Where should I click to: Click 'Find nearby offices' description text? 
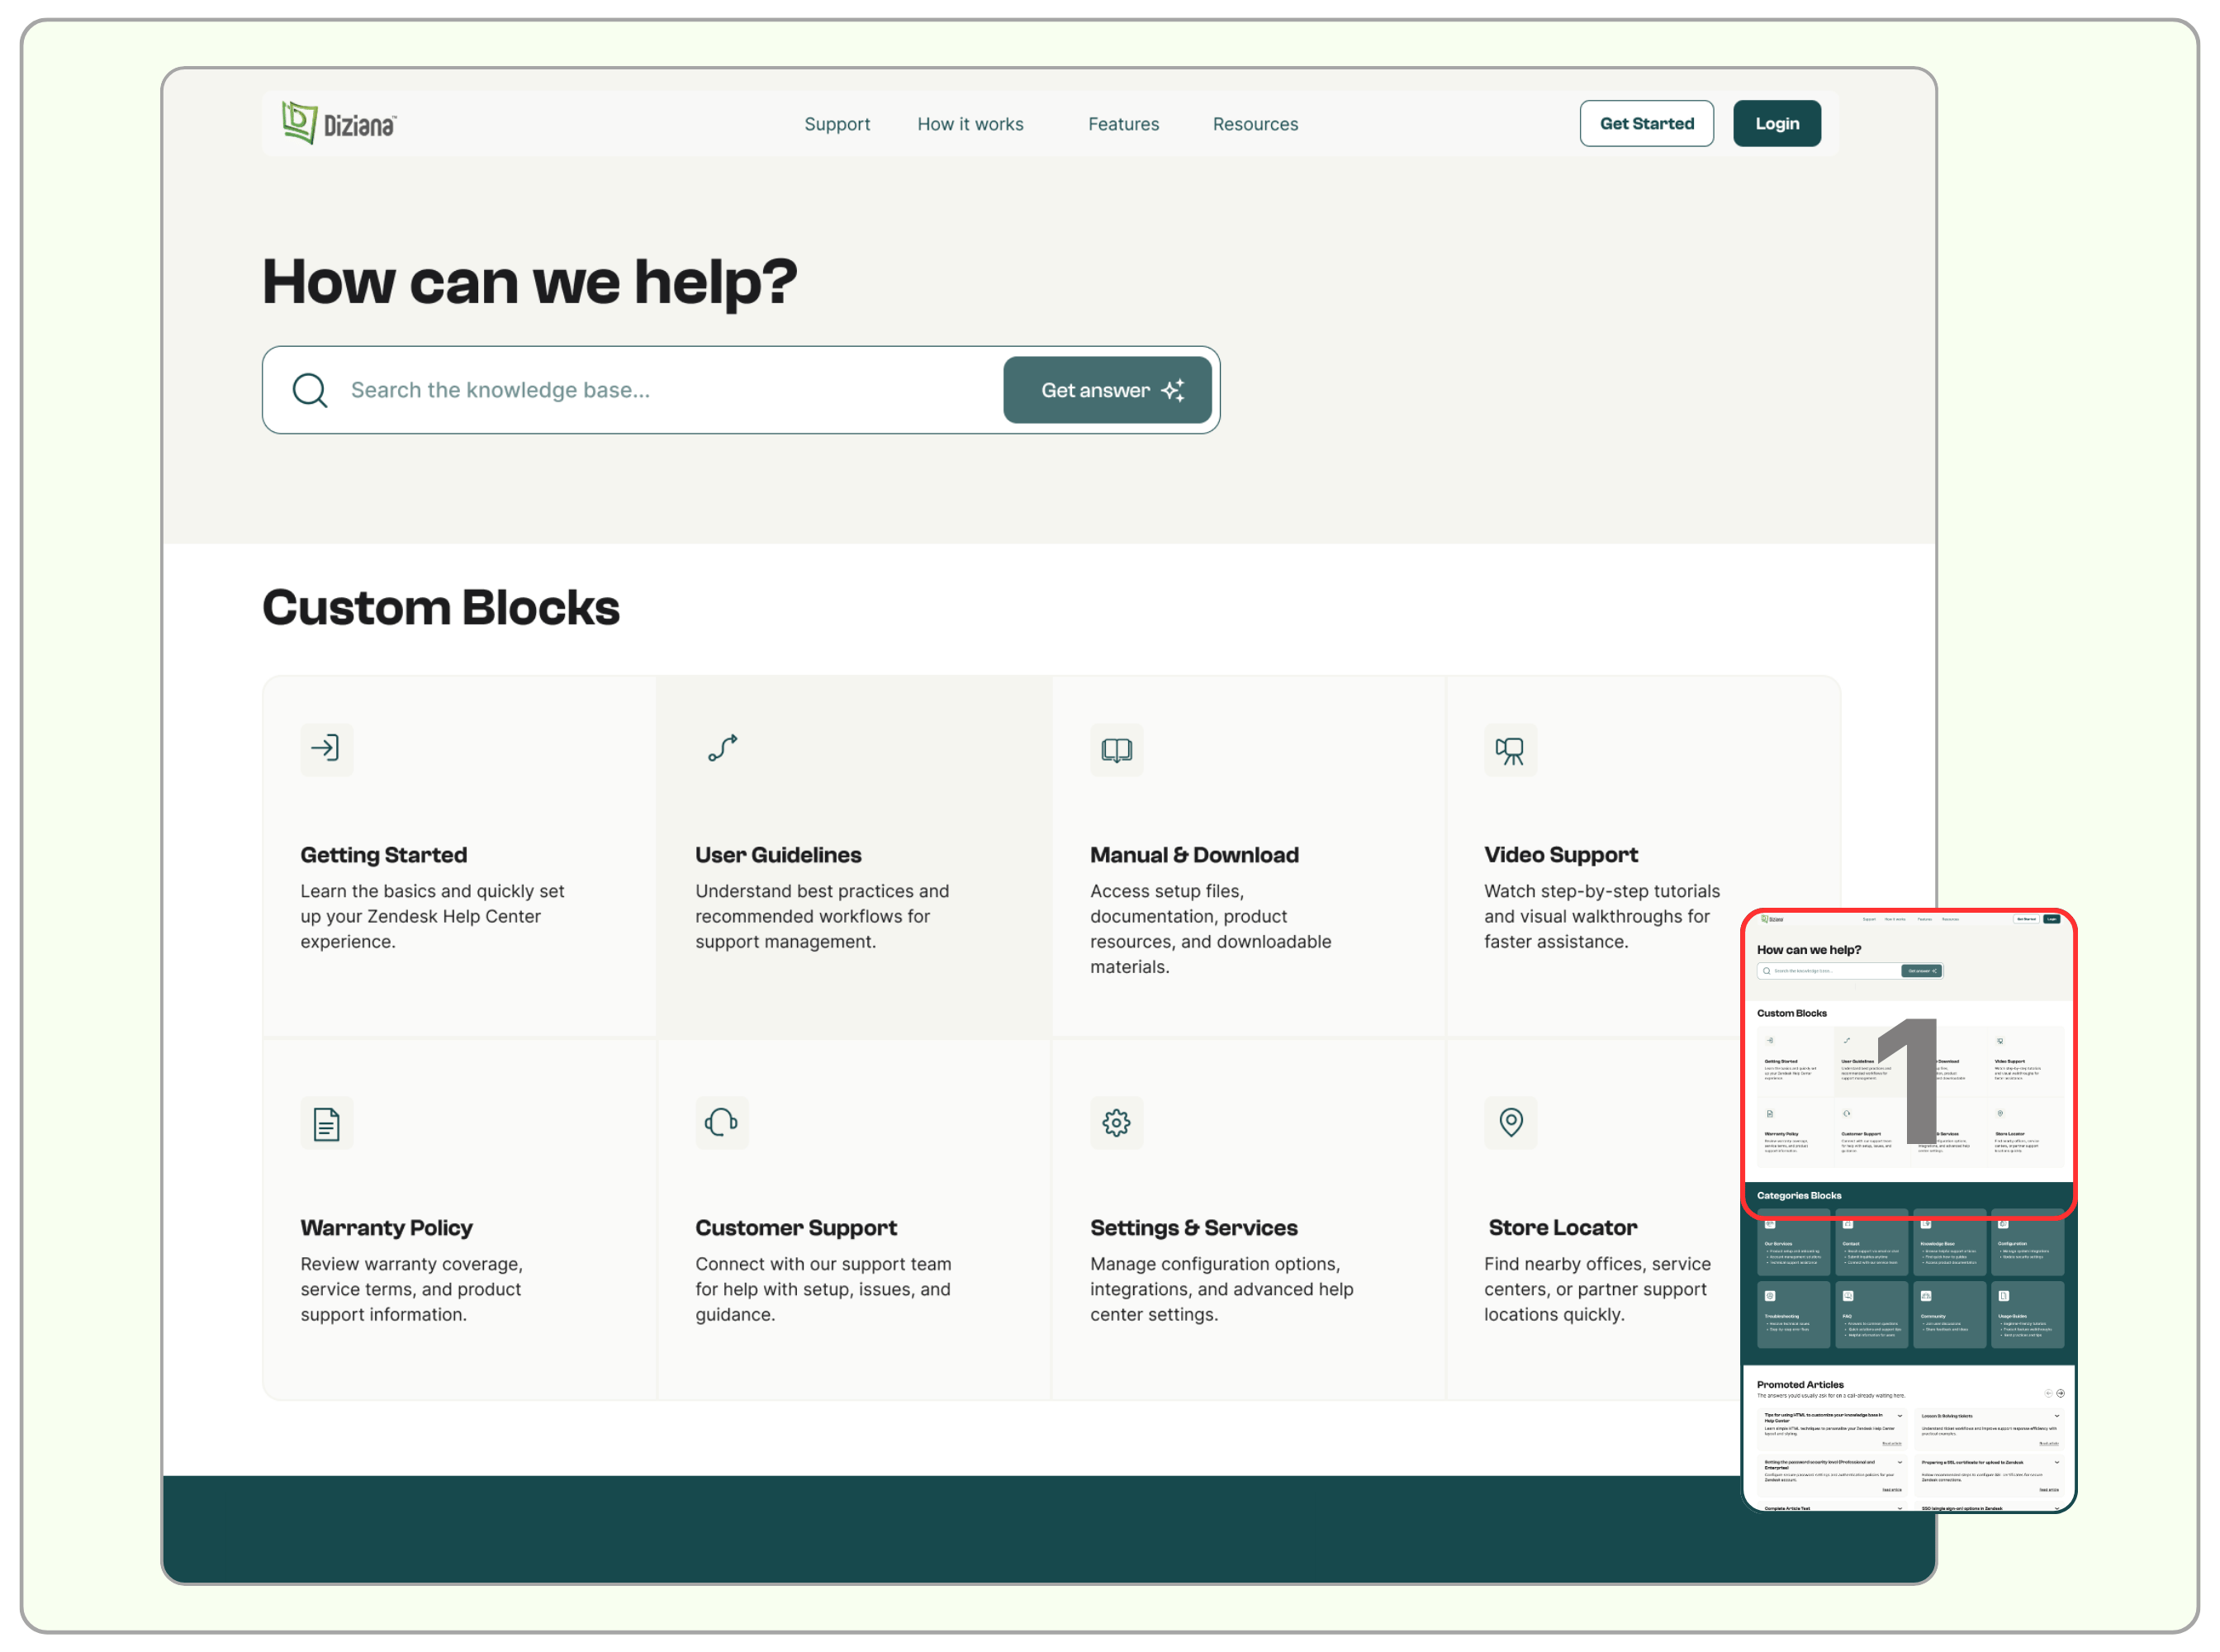point(1597,1289)
